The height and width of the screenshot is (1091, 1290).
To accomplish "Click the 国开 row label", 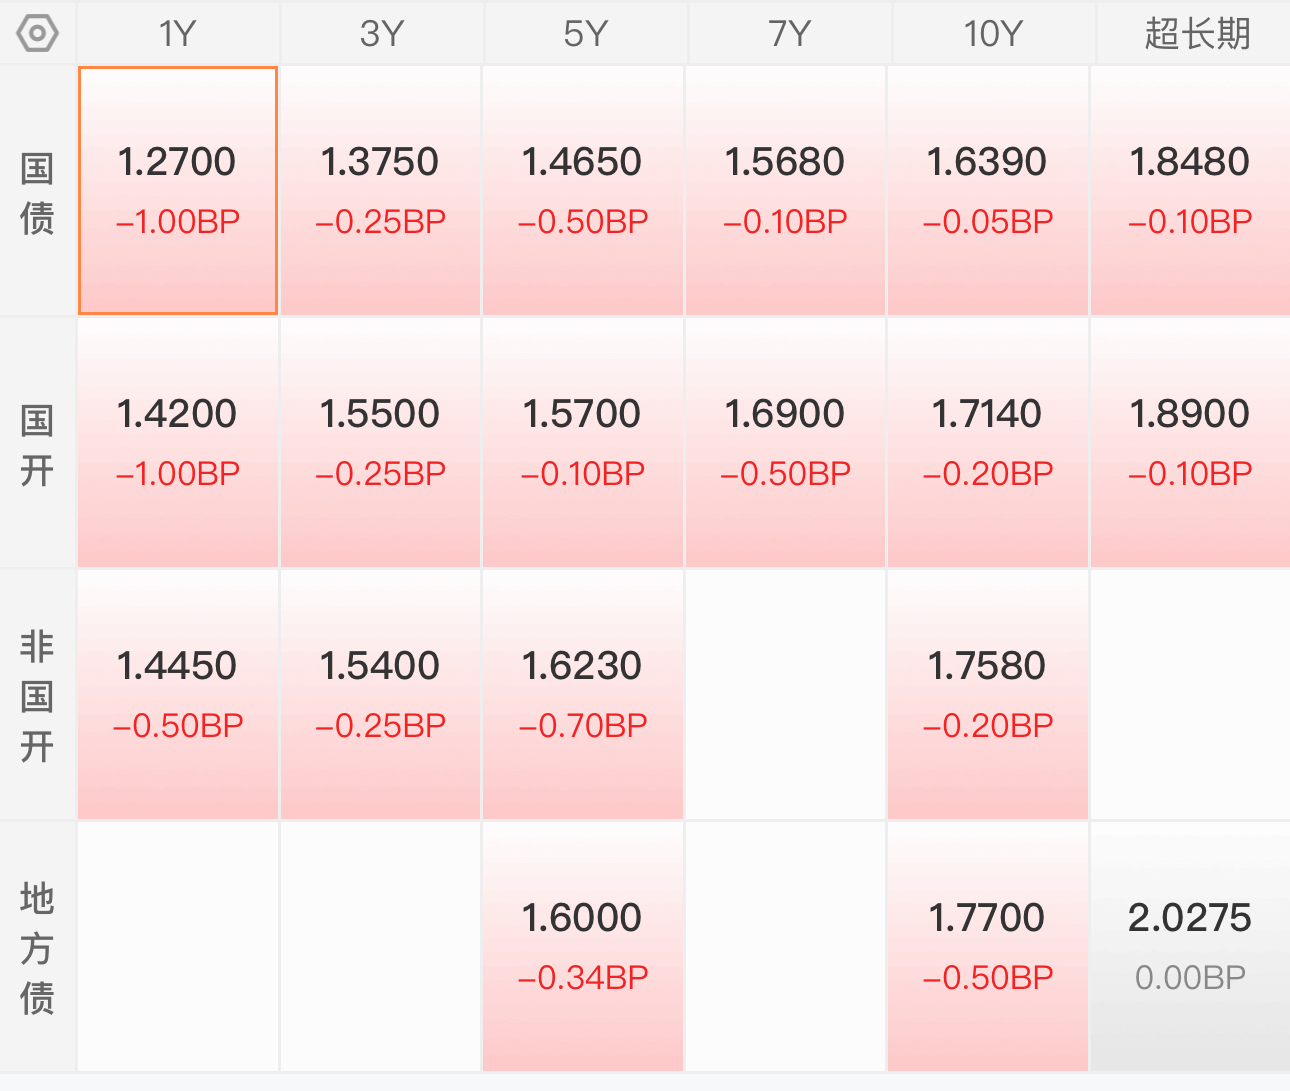I will (37, 444).
